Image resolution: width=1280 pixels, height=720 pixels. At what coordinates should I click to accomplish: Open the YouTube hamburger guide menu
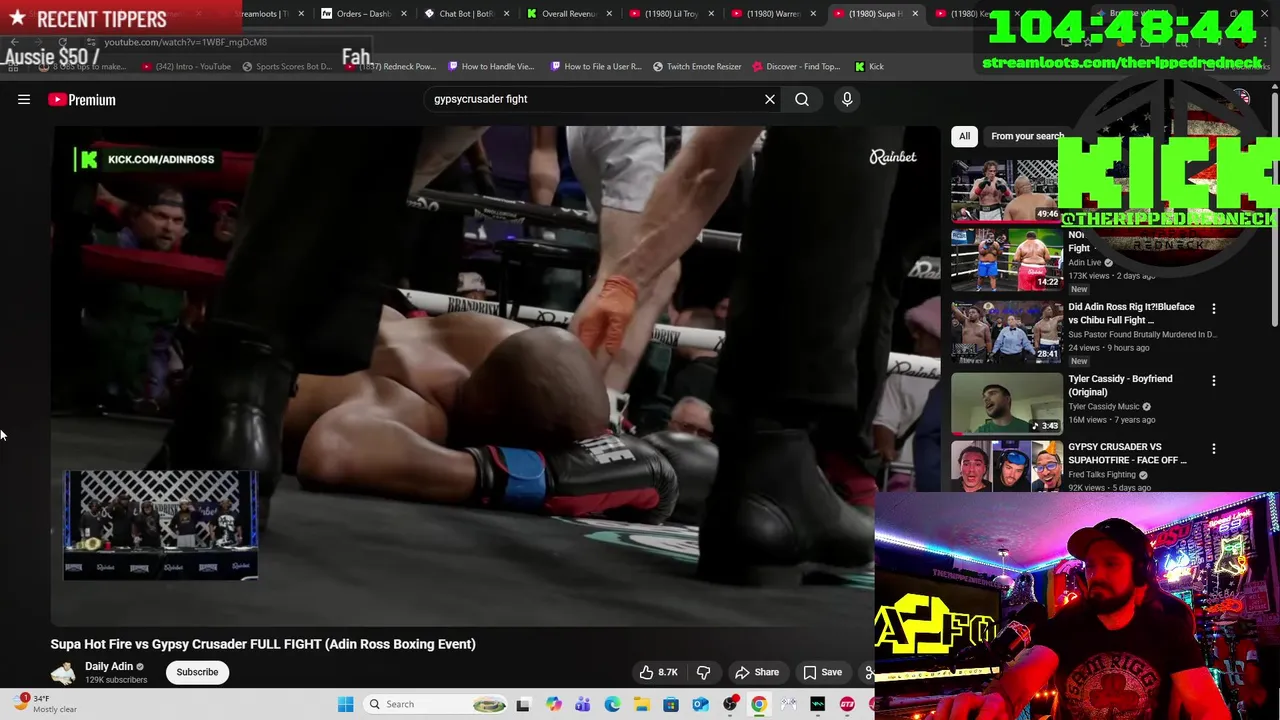click(24, 99)
